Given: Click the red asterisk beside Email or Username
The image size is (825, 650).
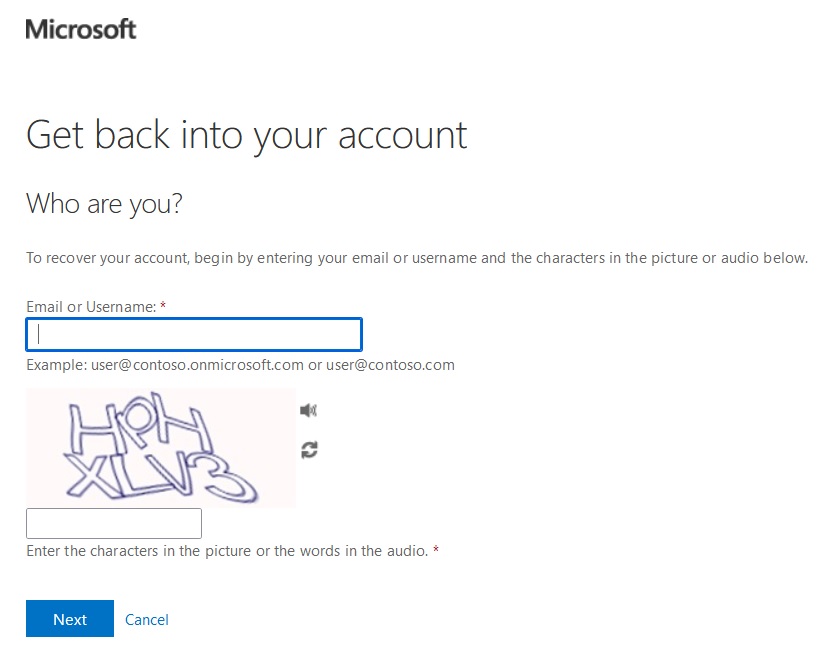Looking at the screenshot, I should (163, 305).
